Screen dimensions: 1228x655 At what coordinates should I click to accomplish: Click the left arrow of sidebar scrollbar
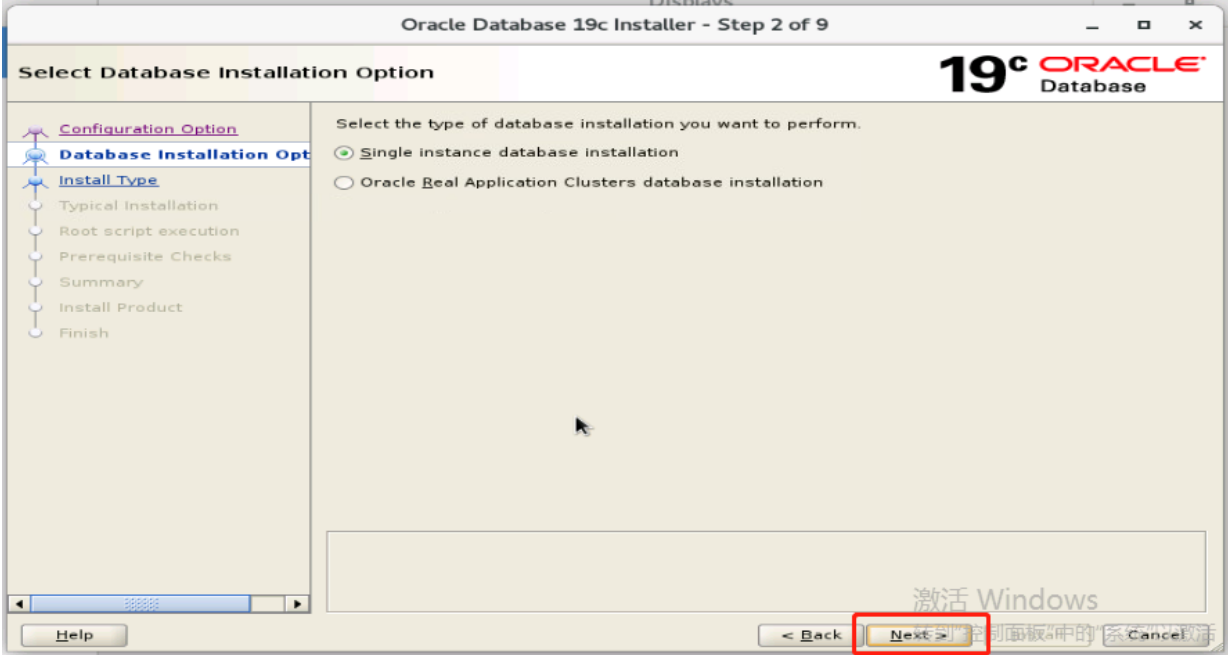(x=18, y=604)
